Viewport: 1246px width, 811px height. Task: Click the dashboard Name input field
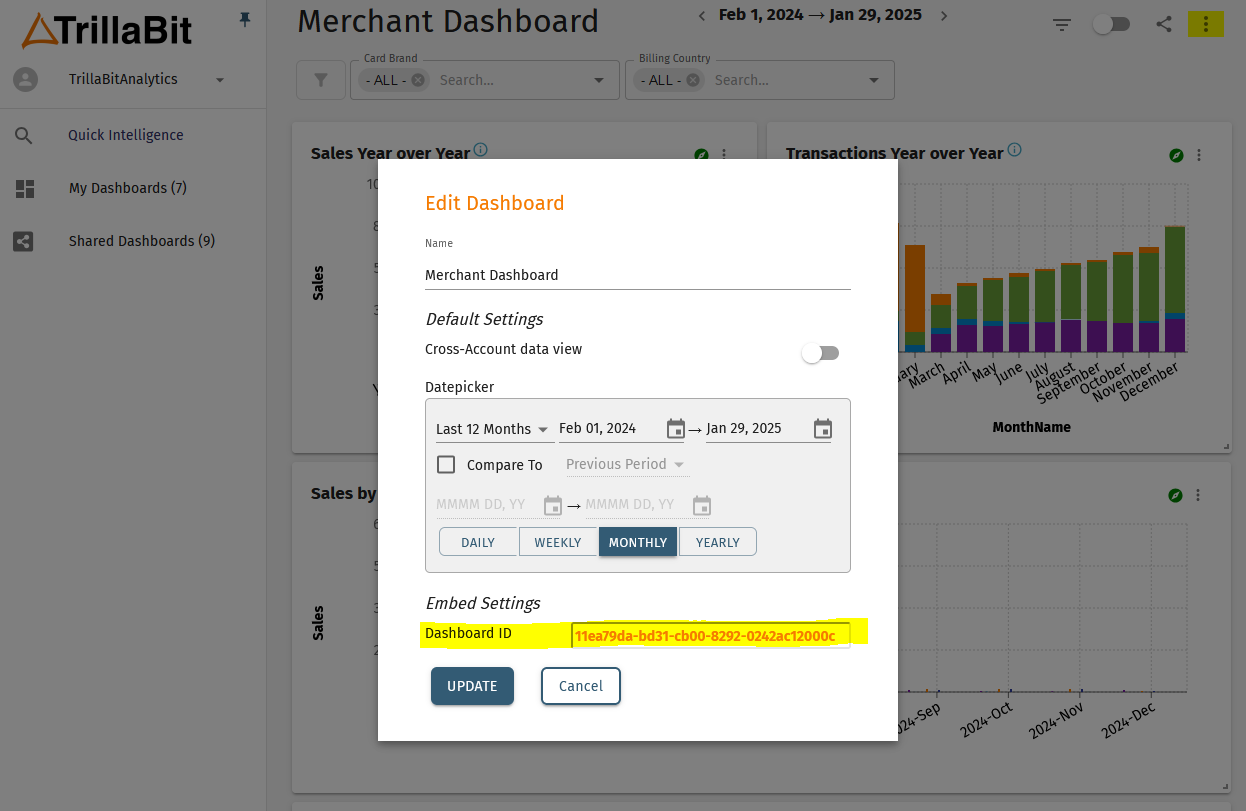pos(637,275)
